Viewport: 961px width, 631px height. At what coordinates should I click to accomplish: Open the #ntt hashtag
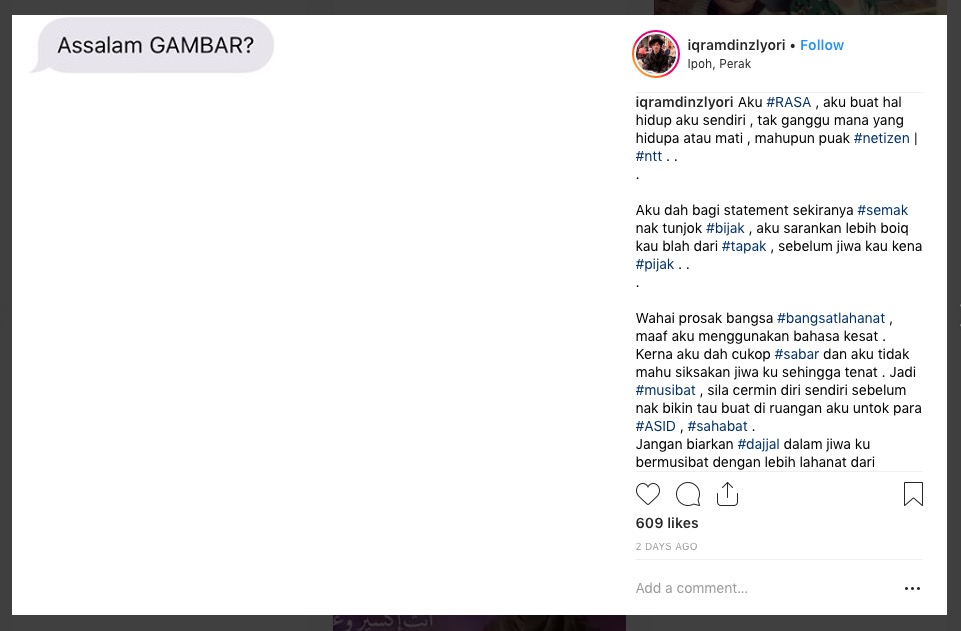click(649, 156)
